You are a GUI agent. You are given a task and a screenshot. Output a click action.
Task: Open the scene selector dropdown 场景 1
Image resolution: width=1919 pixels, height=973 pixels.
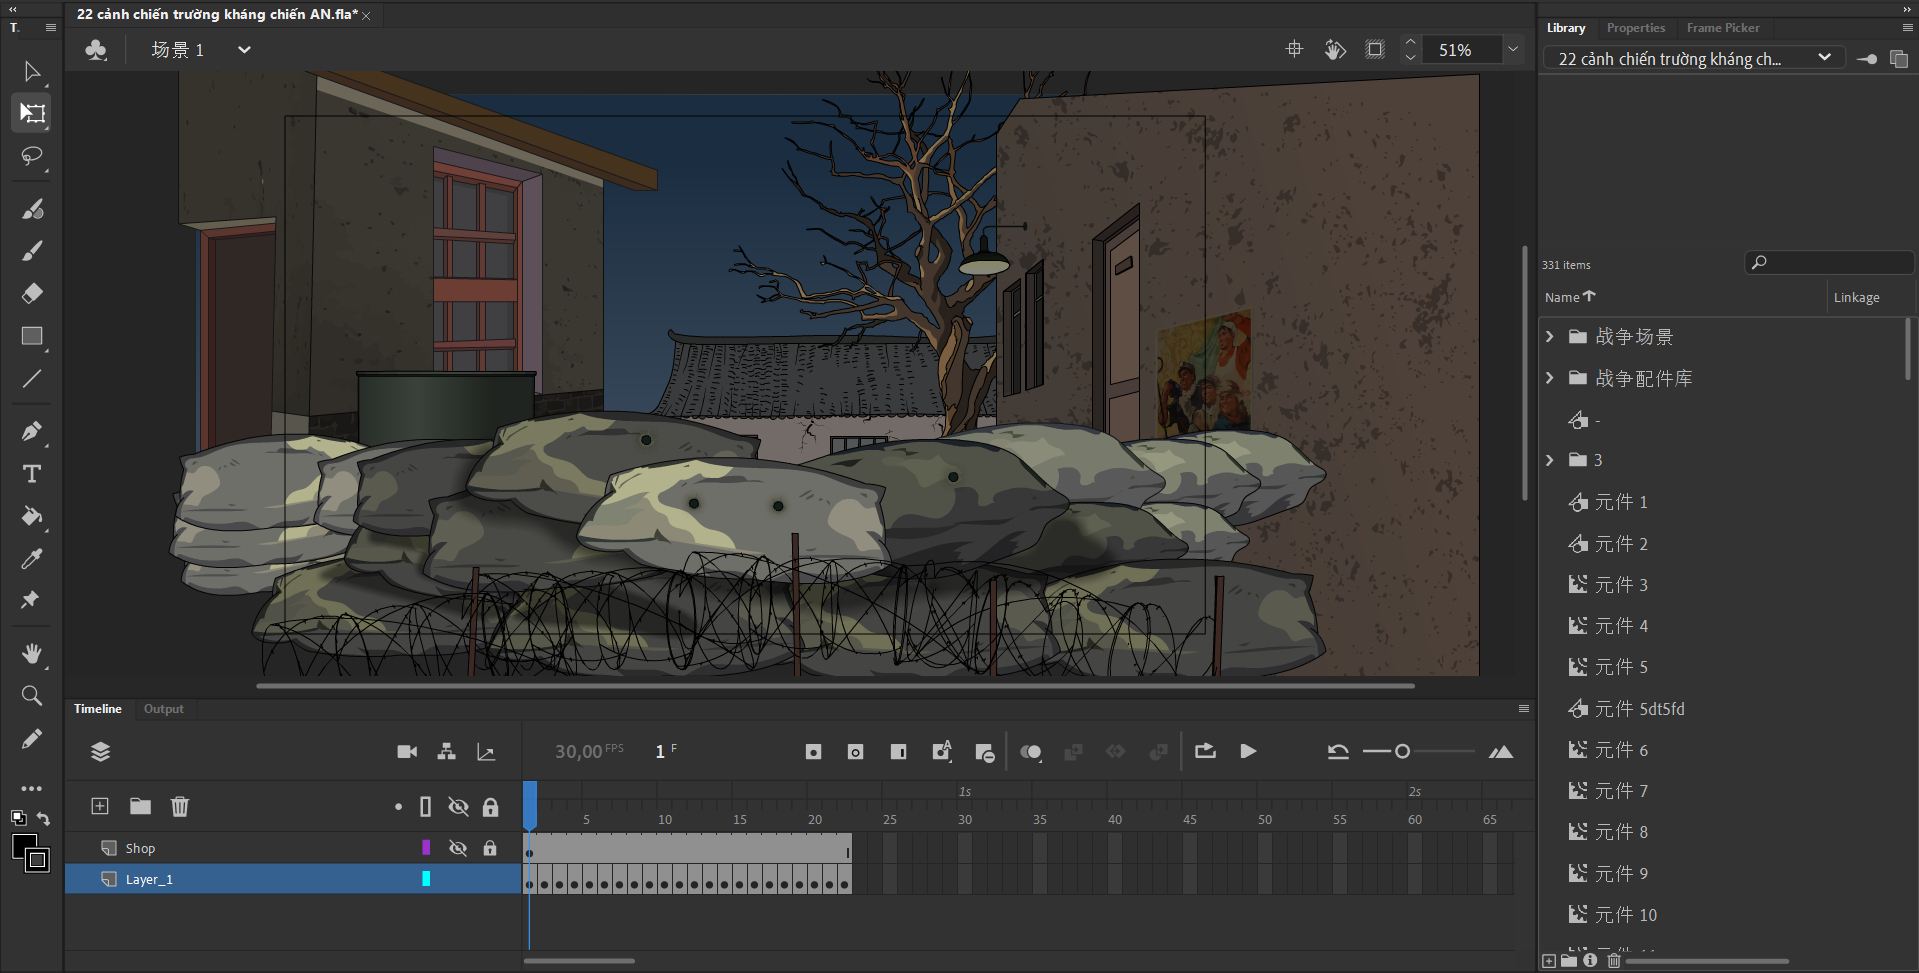point(243,50)
